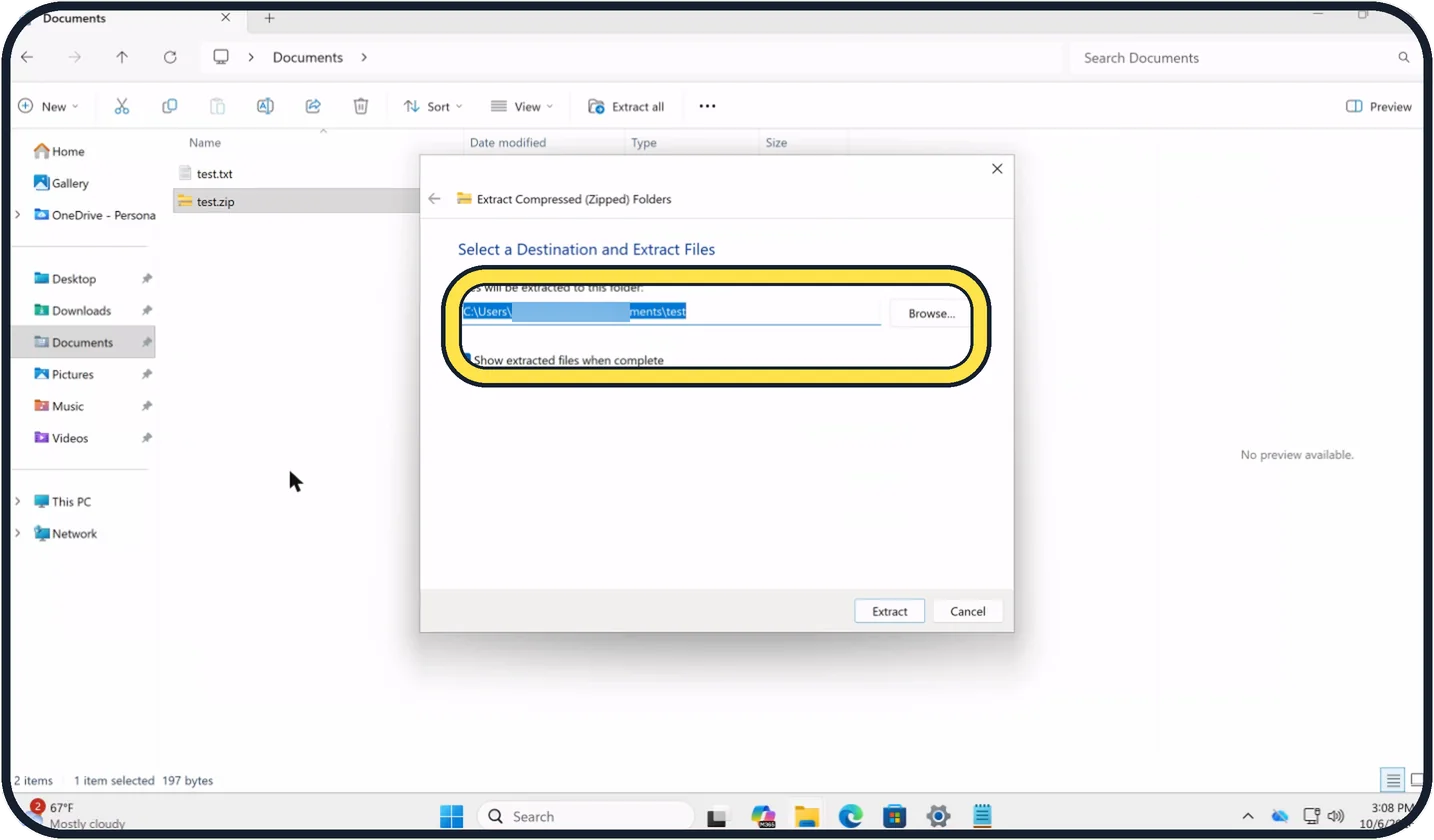Click the Rename icon in the toolbar
1434x840 pixels.
265,106
